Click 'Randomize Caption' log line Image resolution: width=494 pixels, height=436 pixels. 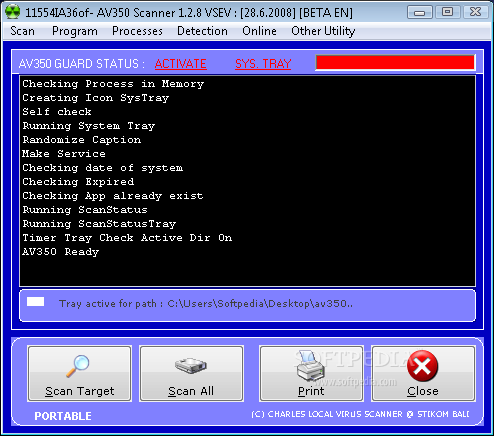coord(82,140)
